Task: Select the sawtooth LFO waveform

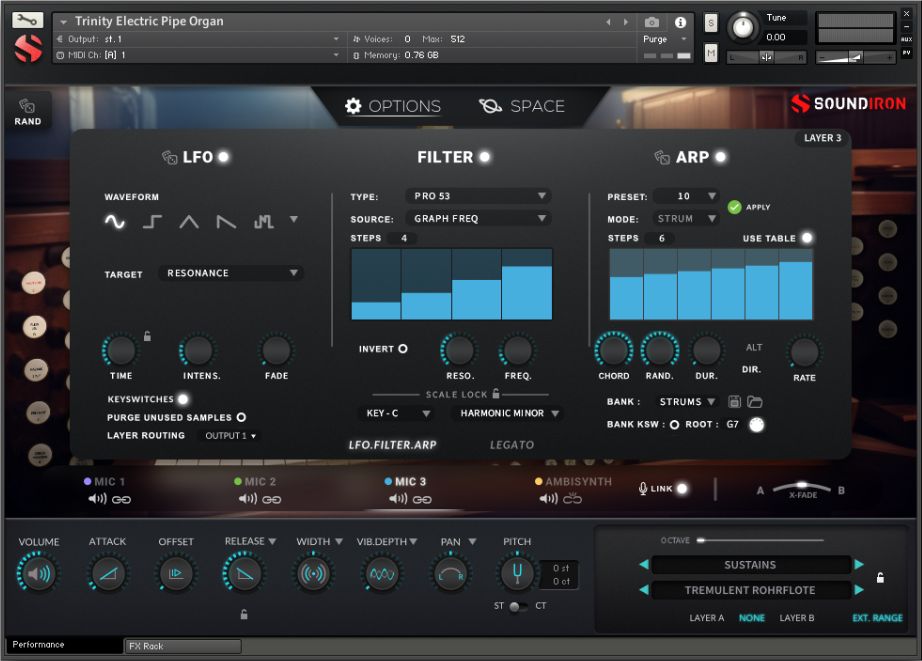Action: (x=227, y=222)
